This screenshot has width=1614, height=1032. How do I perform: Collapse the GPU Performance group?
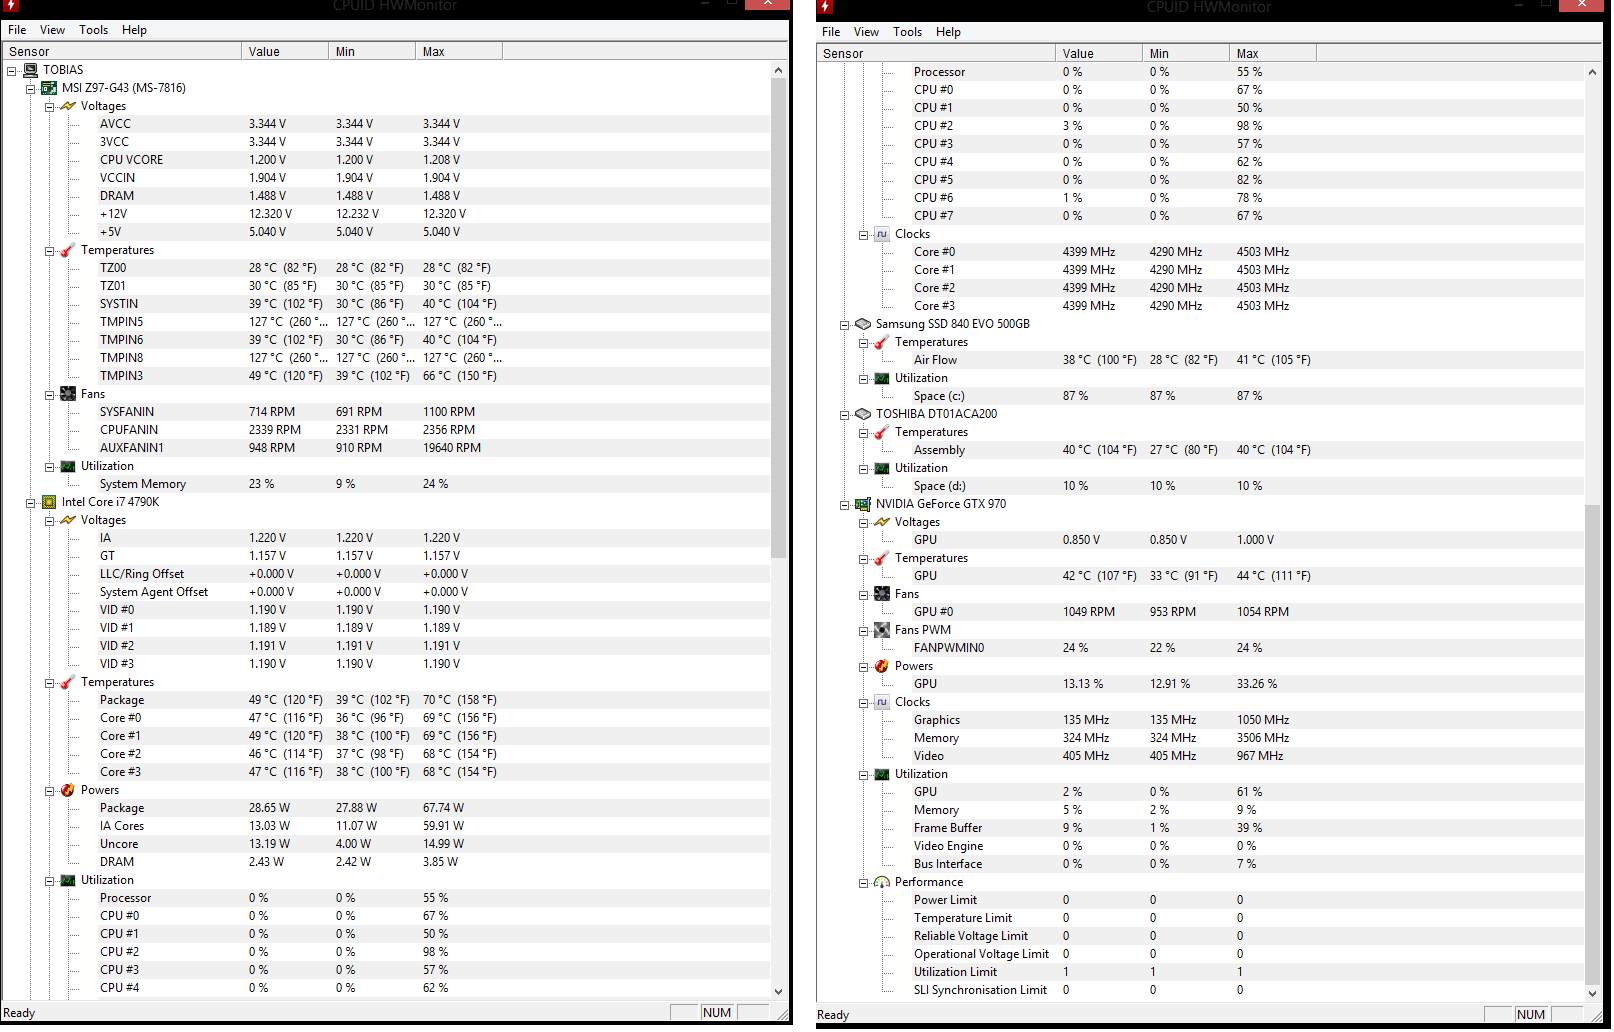tap(864, 883)
